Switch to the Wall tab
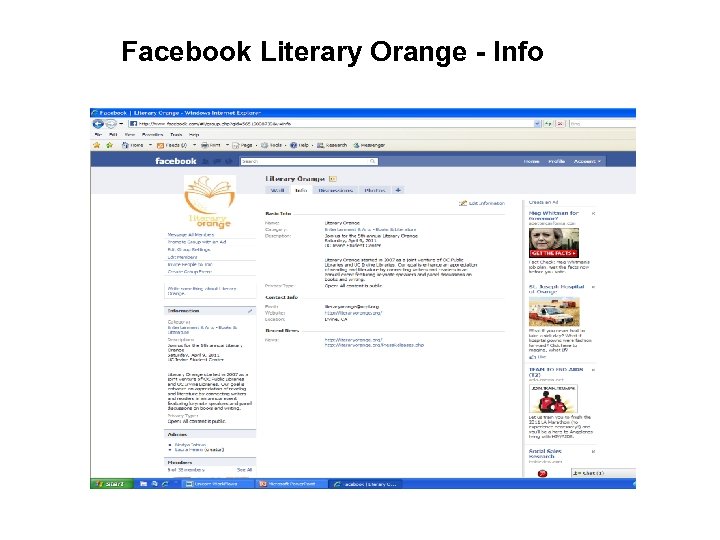 point(277,190)
